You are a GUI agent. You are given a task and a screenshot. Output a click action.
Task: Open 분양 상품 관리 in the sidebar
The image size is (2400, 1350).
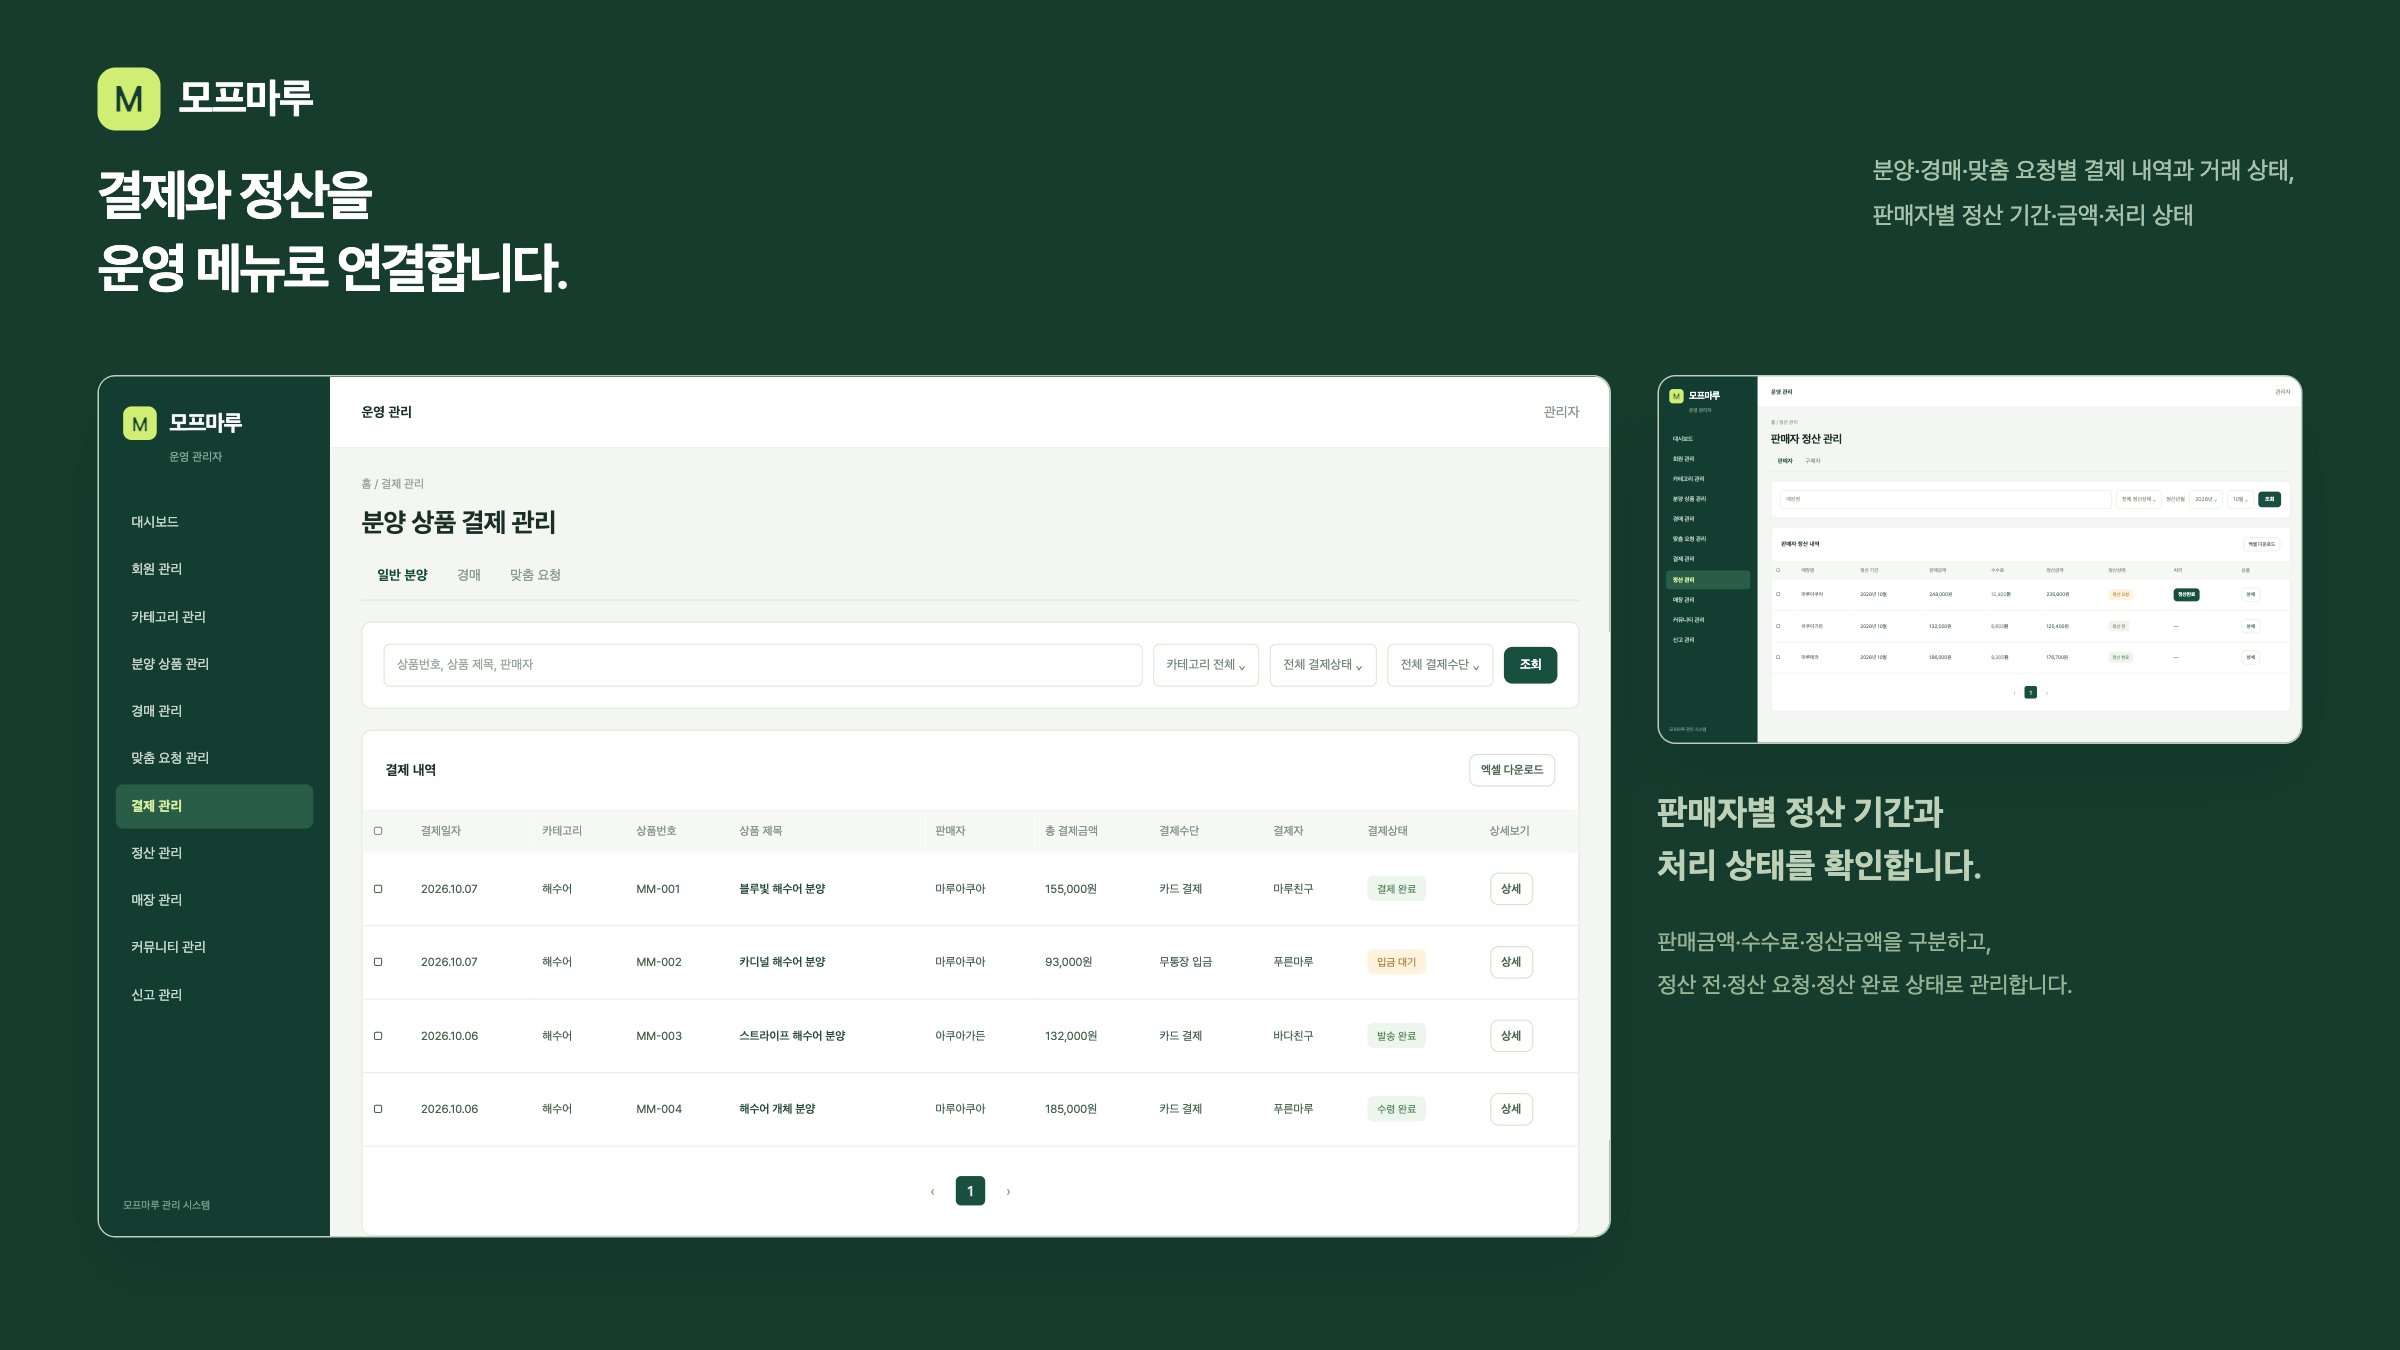click(214, 664)
